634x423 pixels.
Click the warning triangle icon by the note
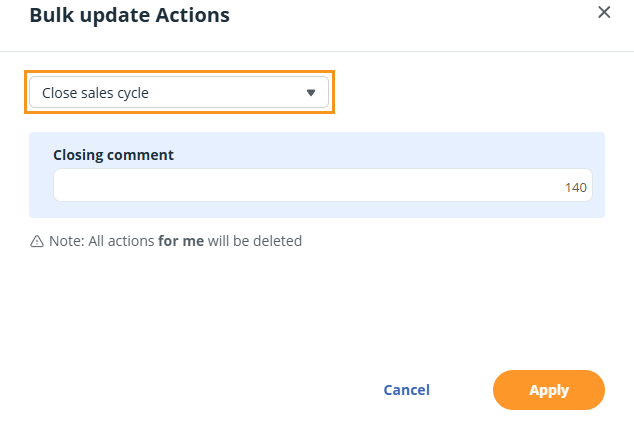37,241
